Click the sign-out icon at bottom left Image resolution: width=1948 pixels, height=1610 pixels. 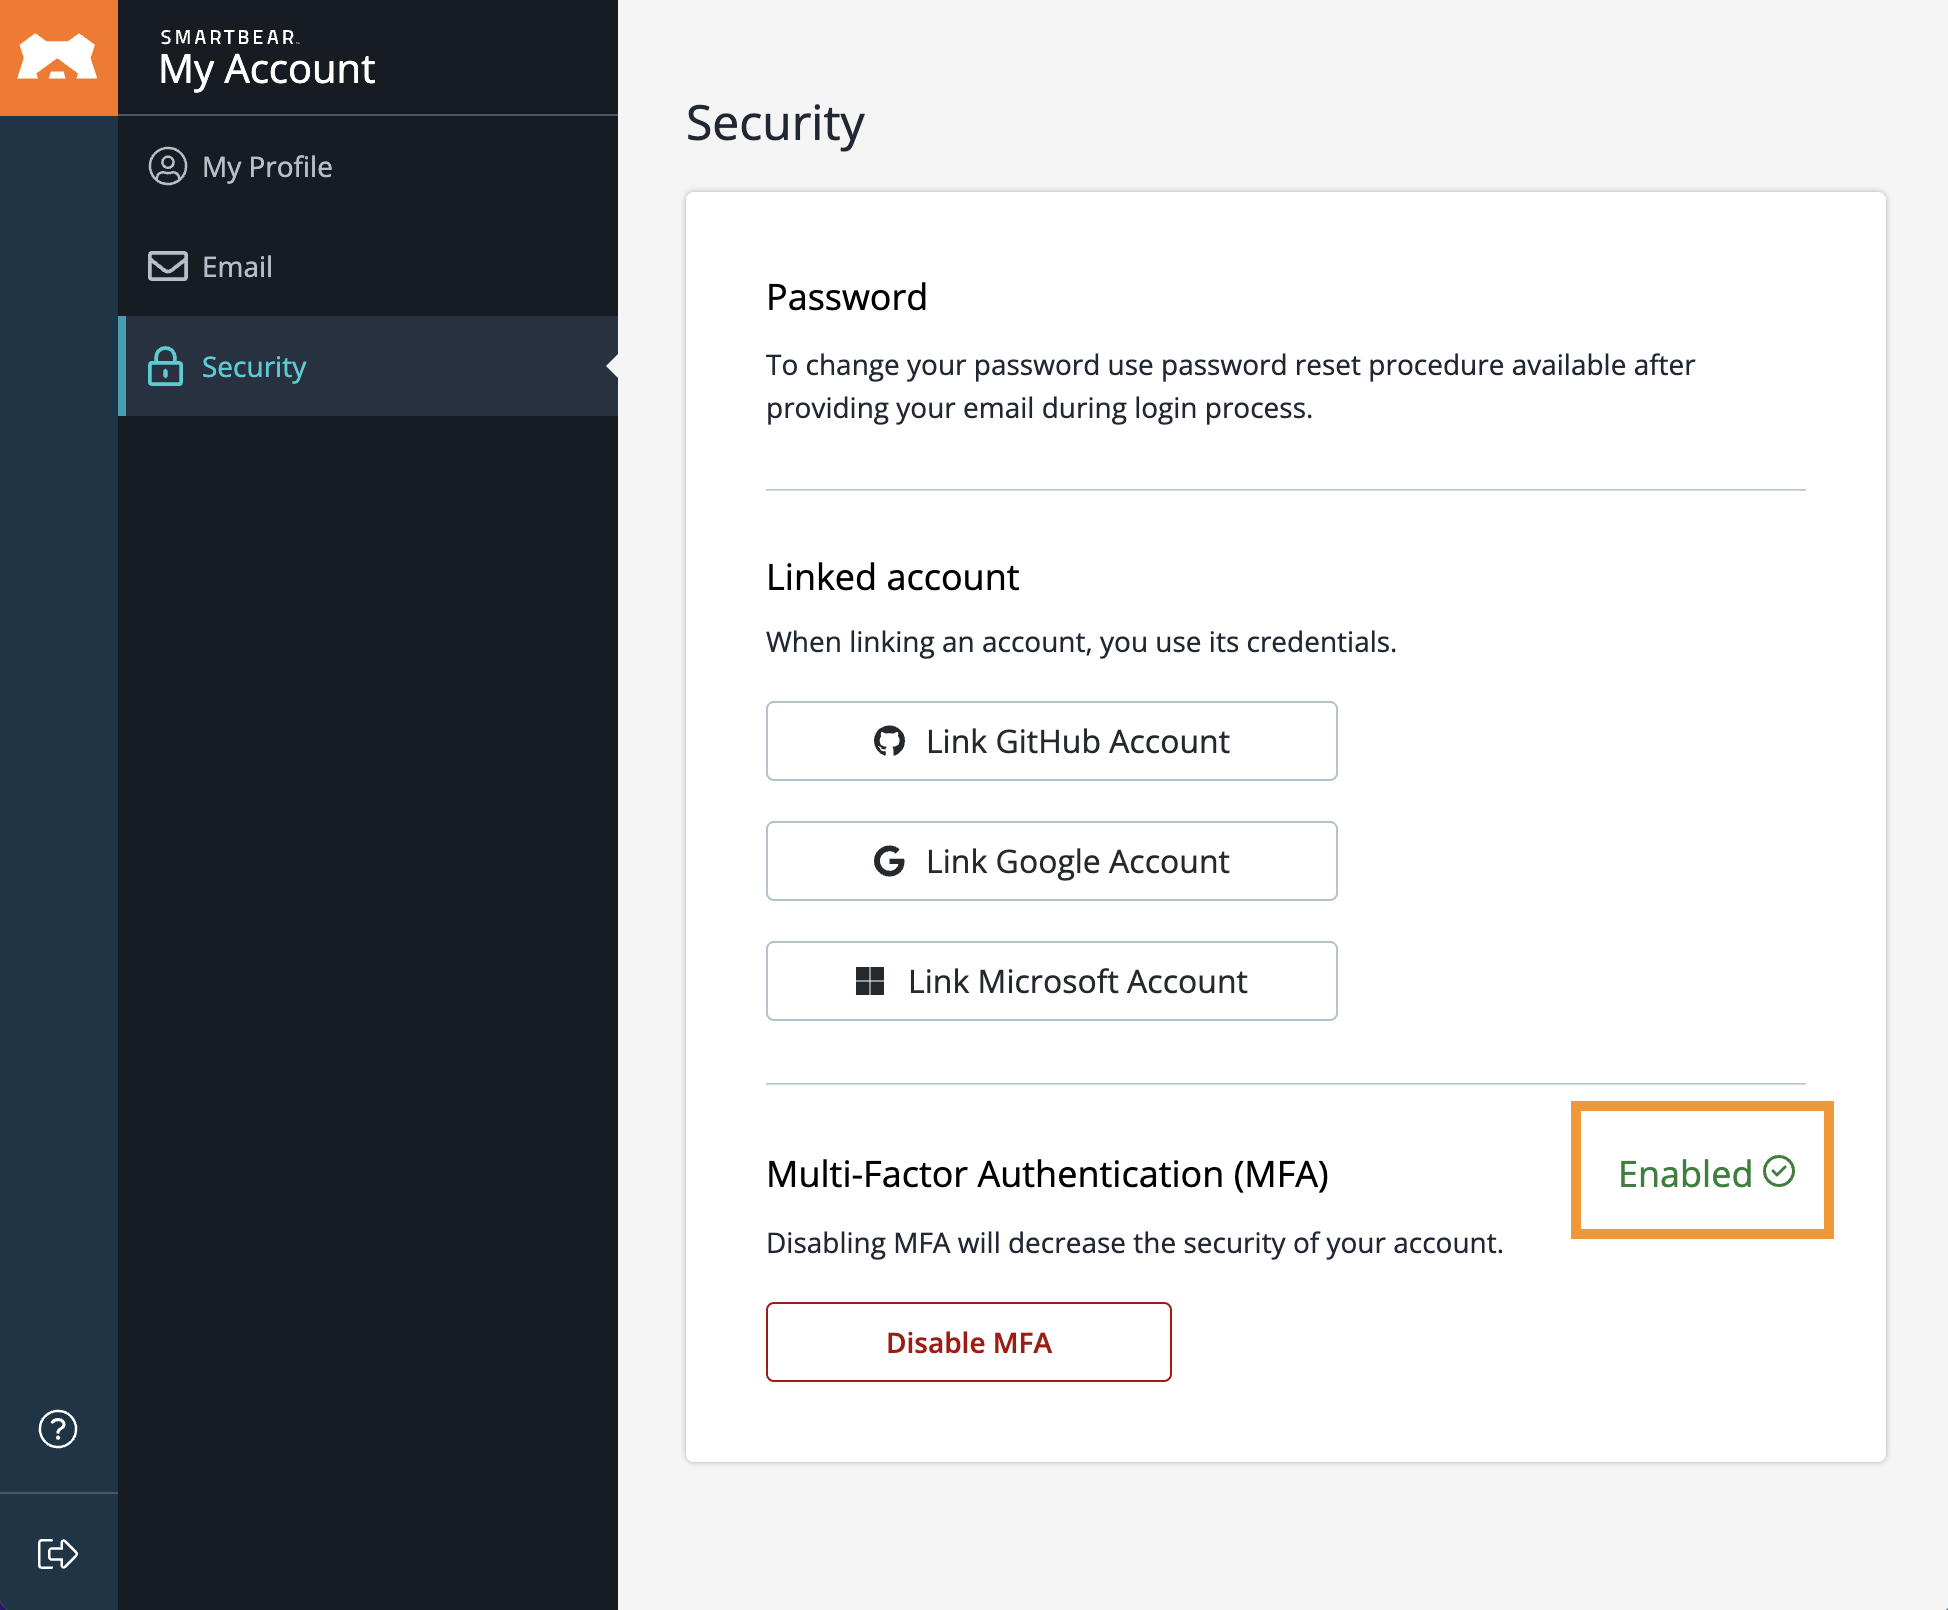[x=58, y=1553]
